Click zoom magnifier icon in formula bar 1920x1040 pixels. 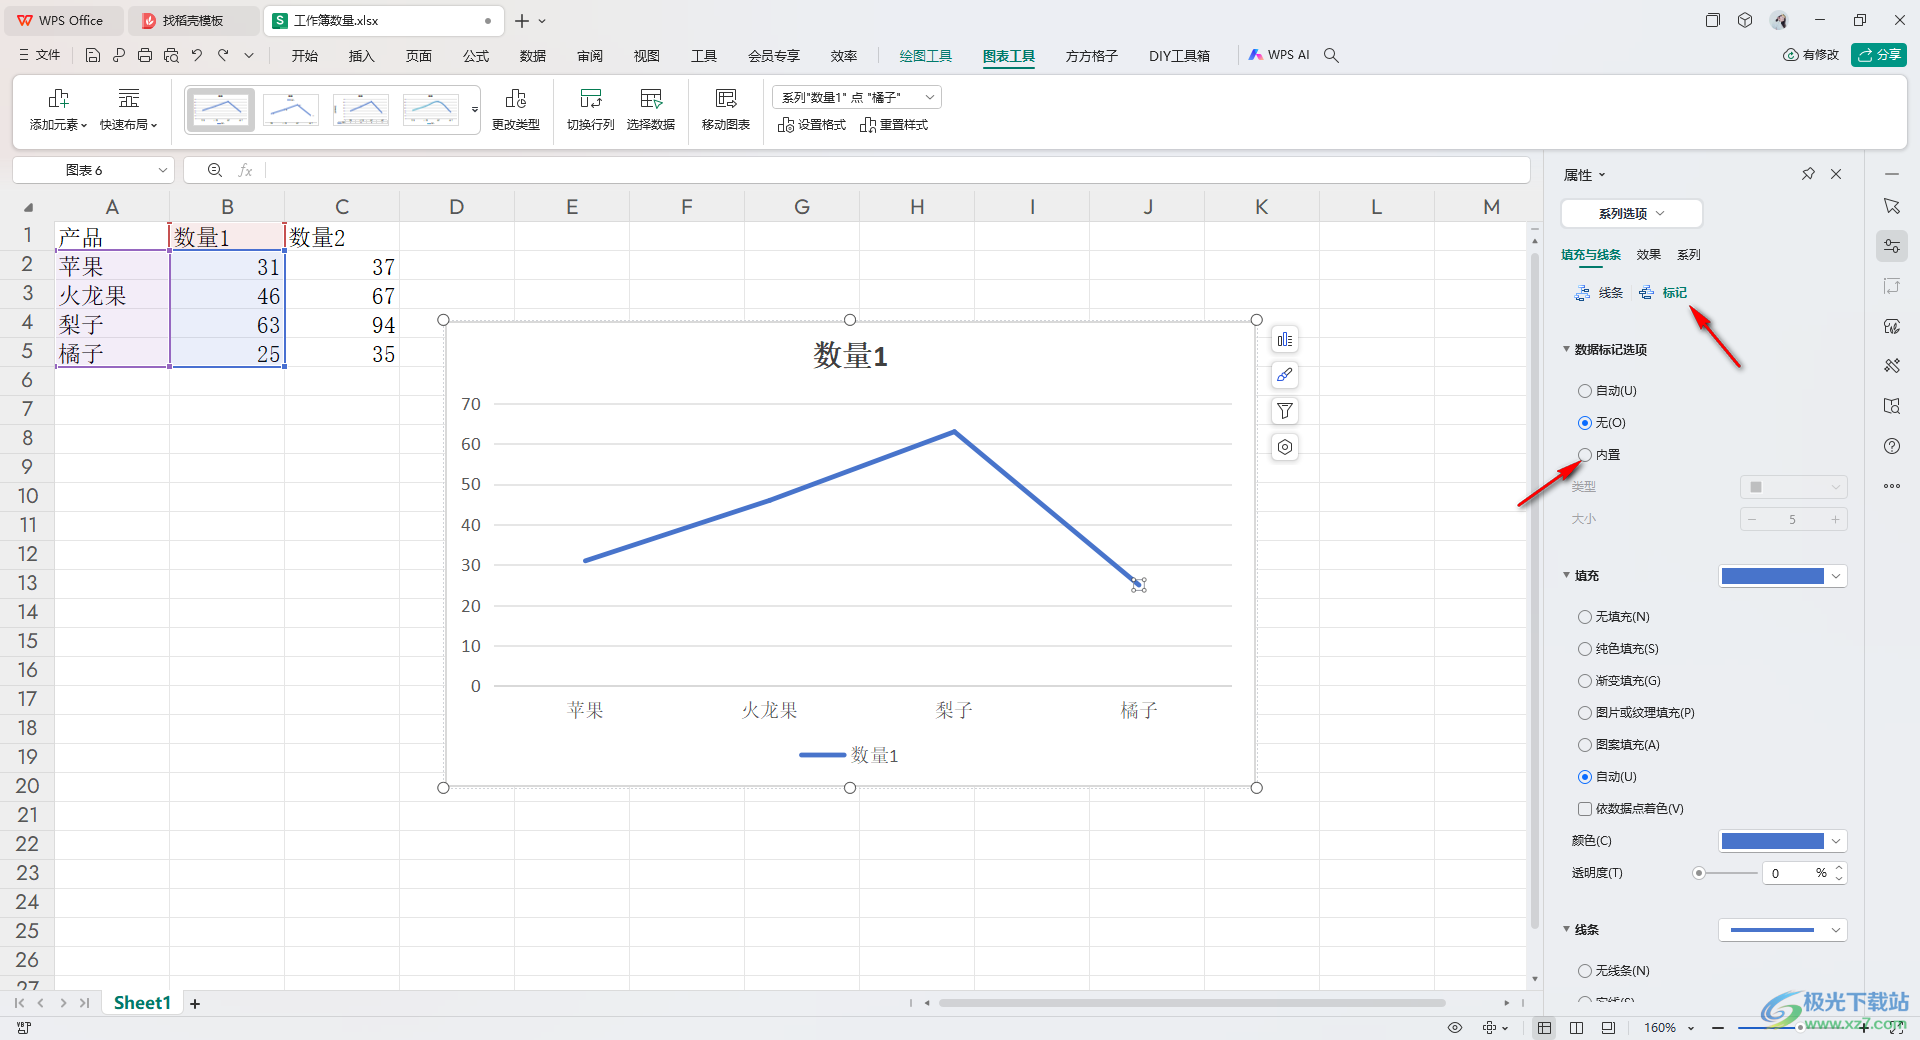(215, 170)
